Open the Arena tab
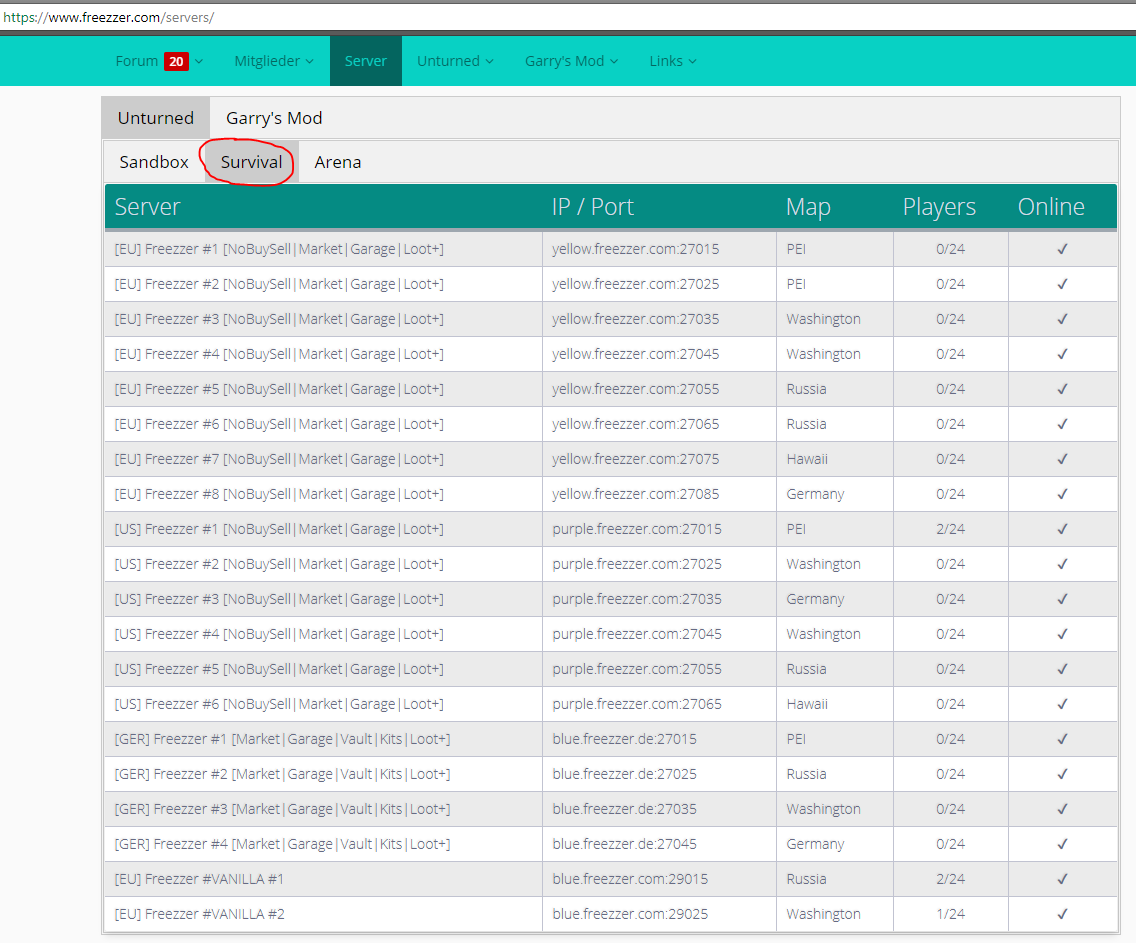Image resolution: width=1136 pixels, height=943 pixels. [338, 162]
